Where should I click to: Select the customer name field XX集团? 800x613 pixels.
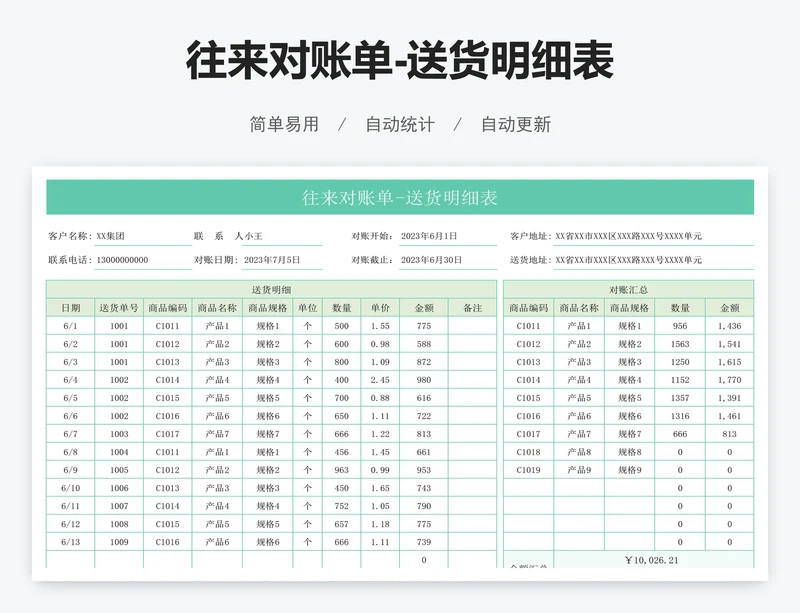(143, 236)
